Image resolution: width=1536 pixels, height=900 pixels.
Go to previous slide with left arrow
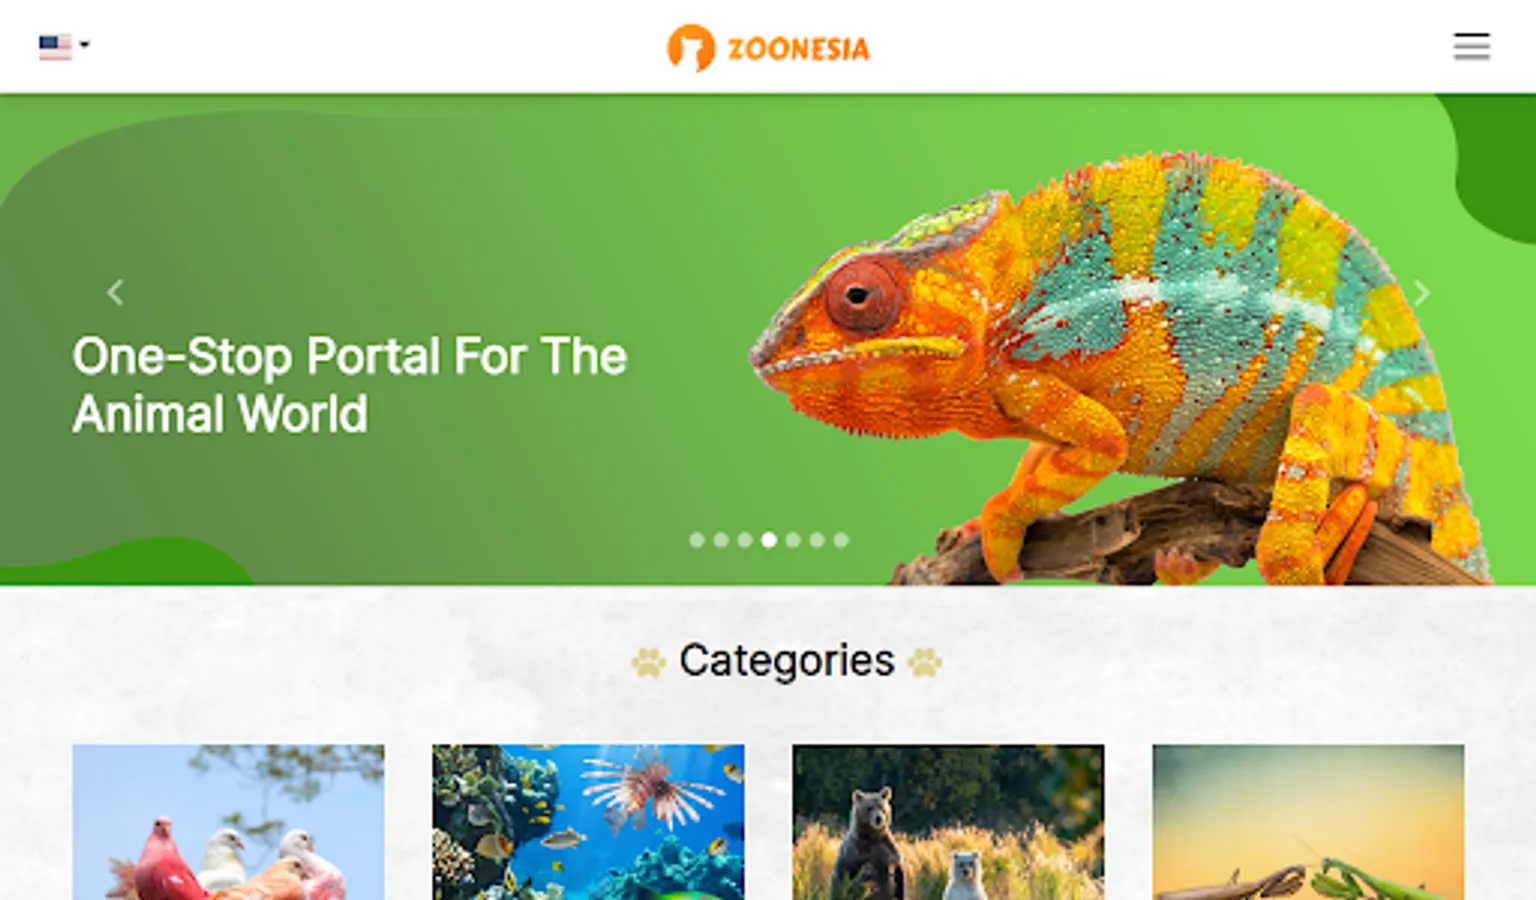click(115, 292)
